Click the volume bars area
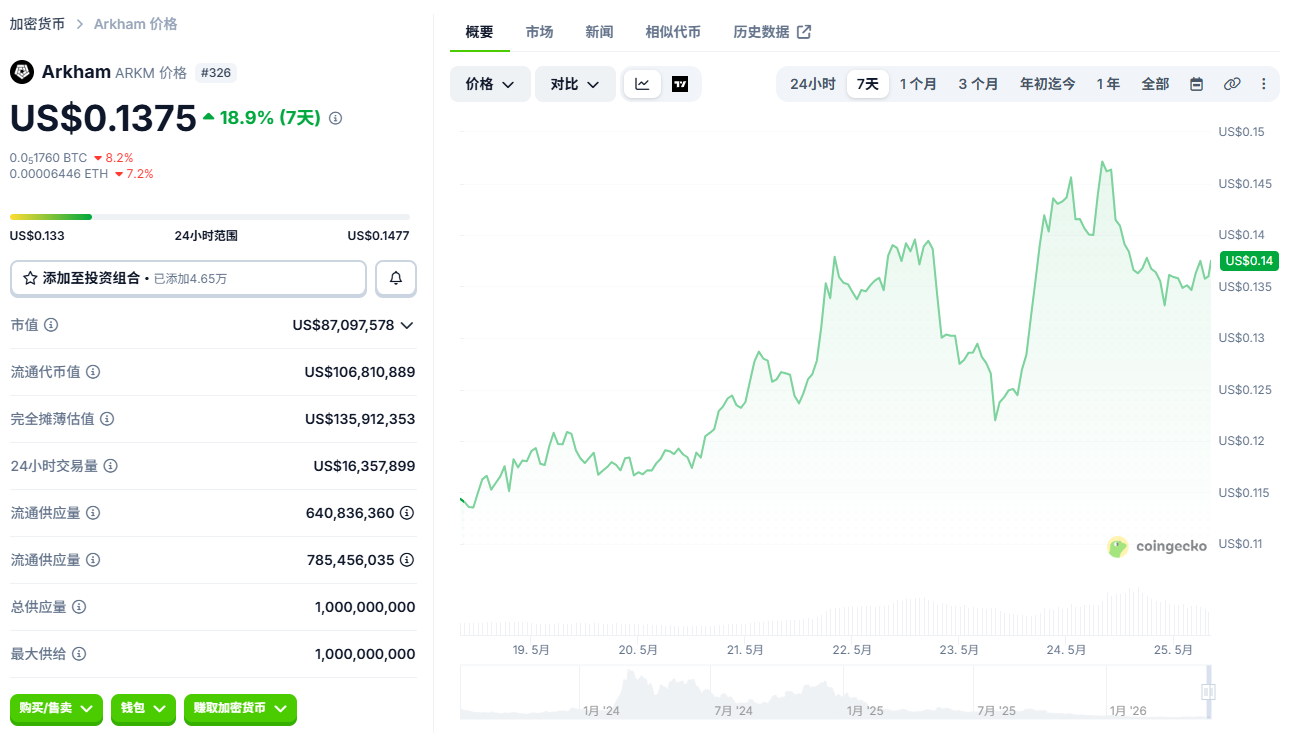The image size is (1298, 733). (x=835, y=612)
